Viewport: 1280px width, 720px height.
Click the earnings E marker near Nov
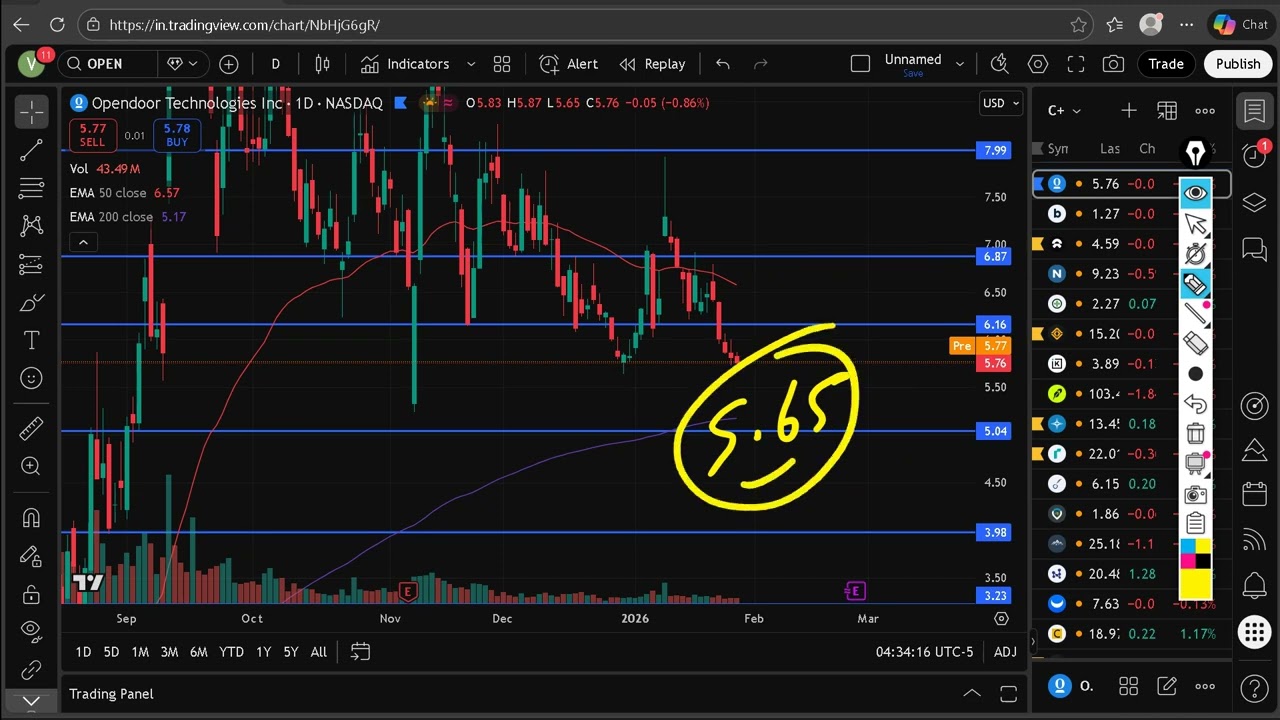[x=407, y=592]
